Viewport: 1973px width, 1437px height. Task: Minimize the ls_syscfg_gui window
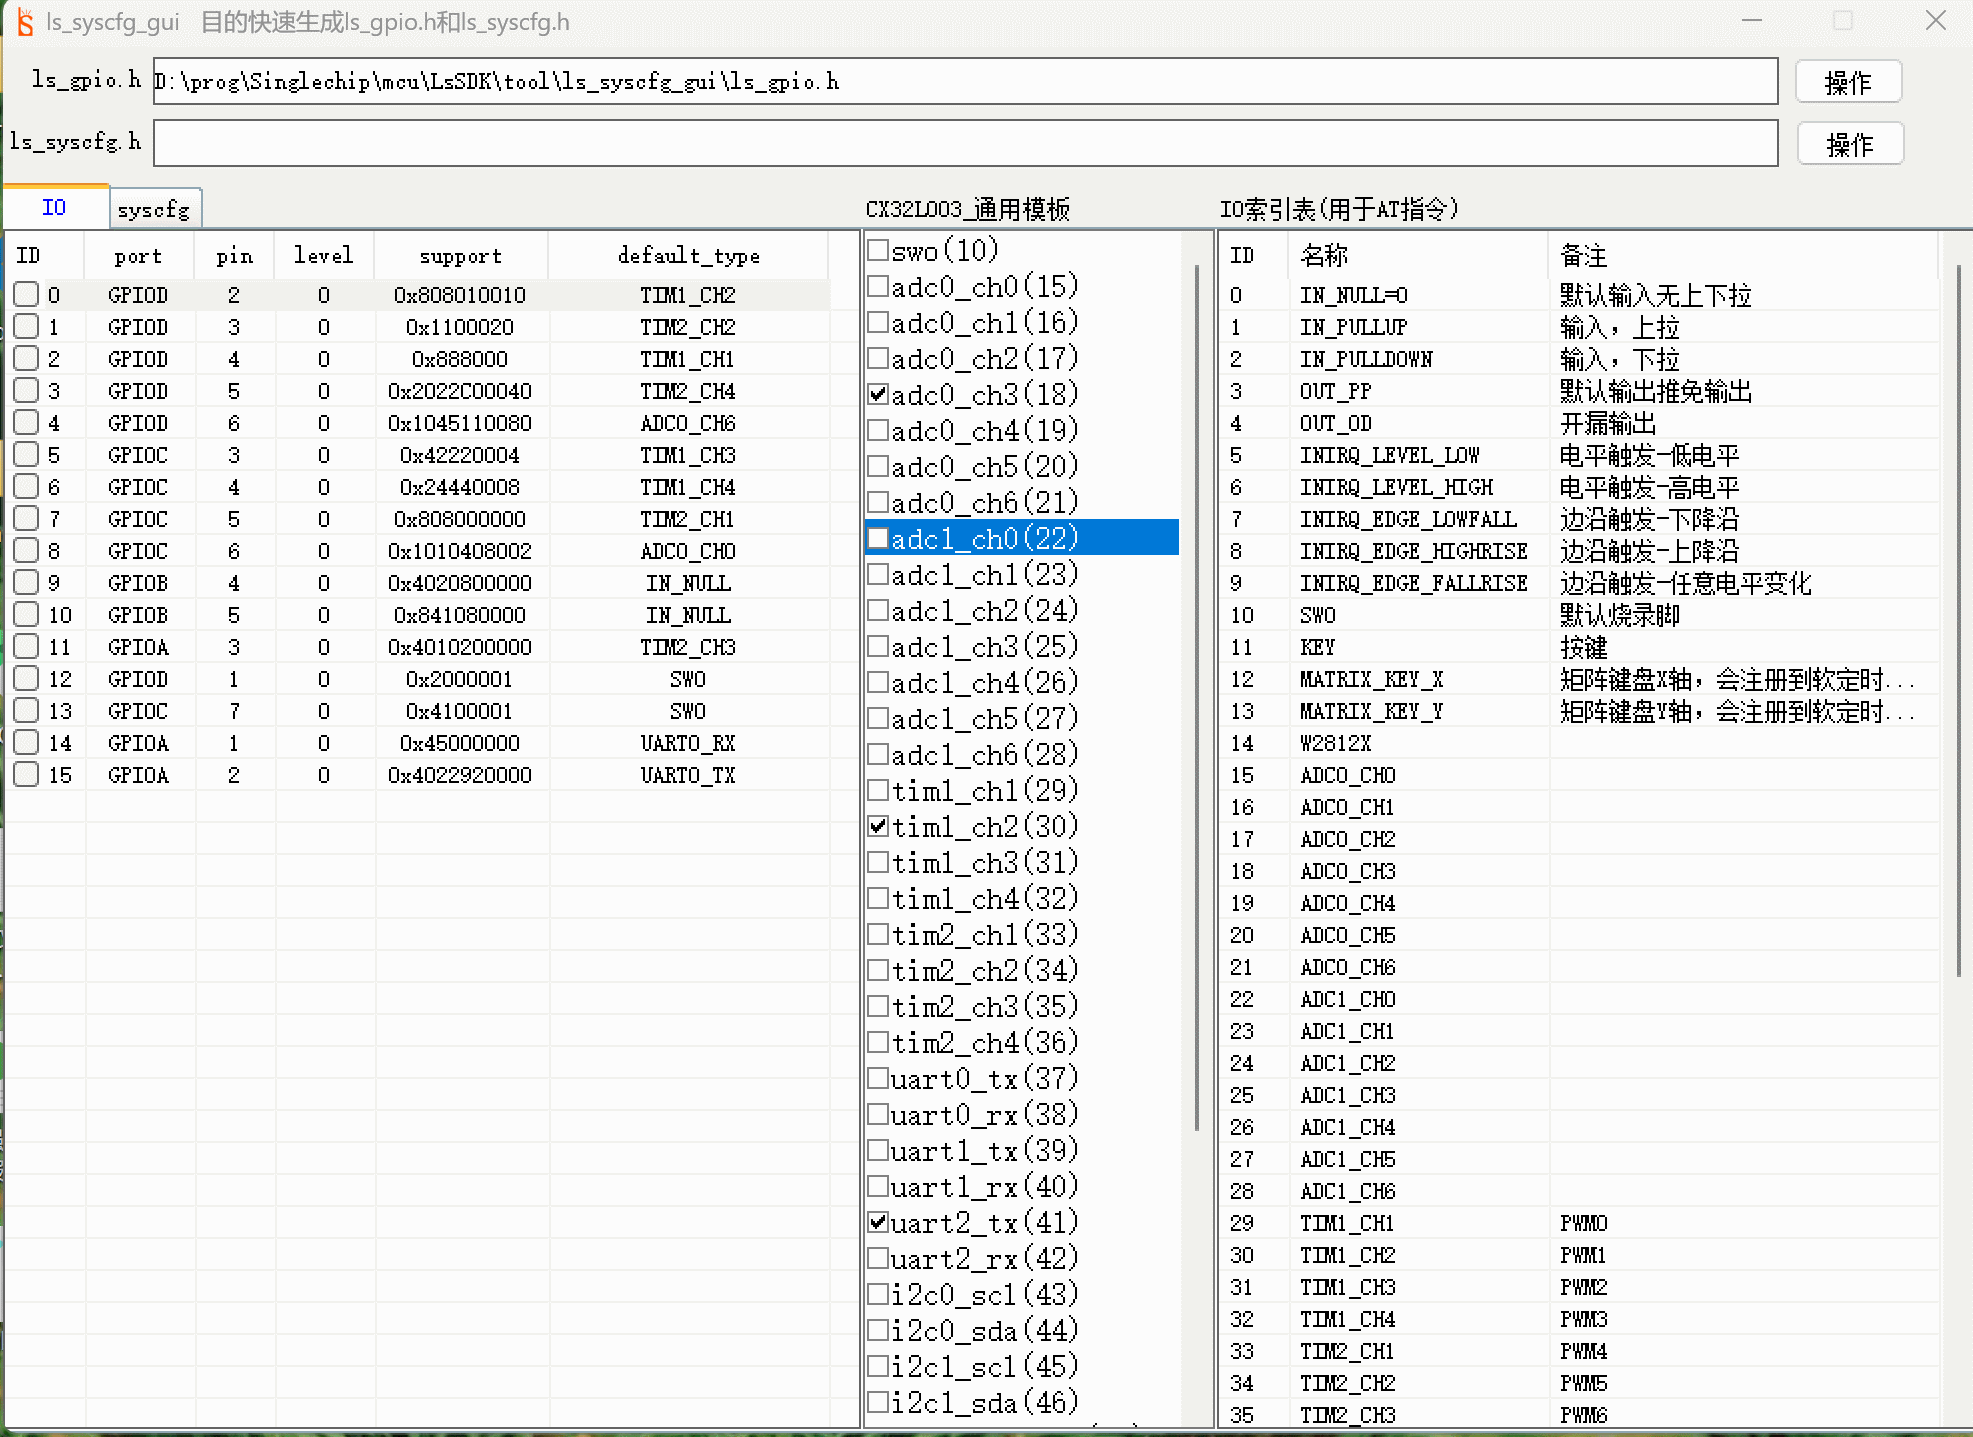point(1751,21)
